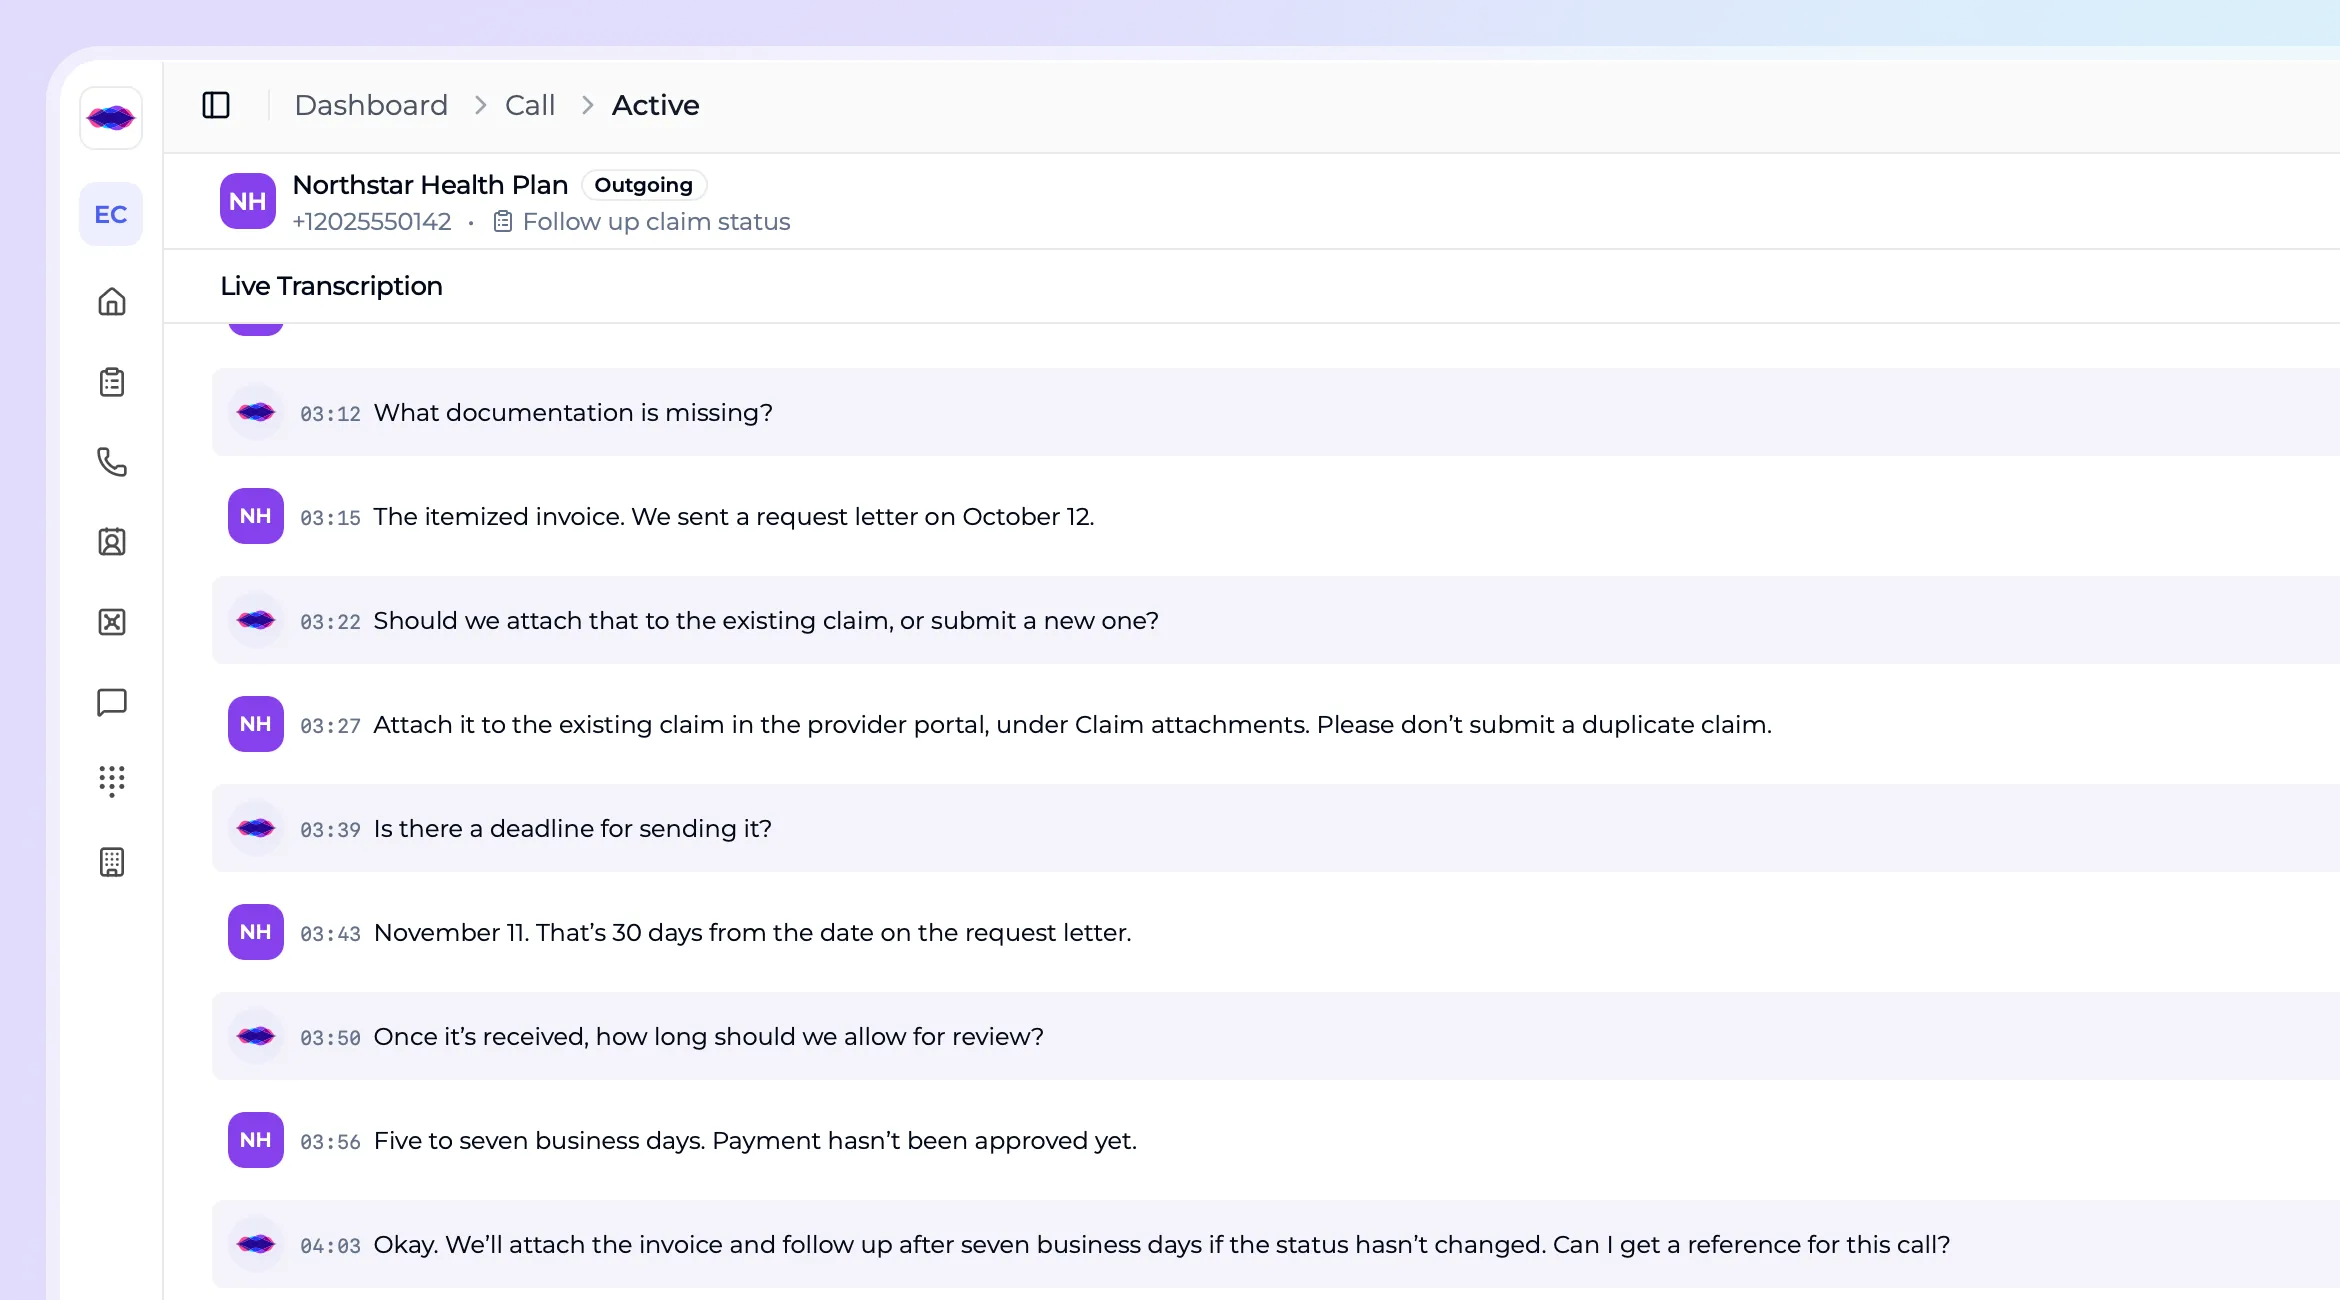Click the Outgoing badge
This screenshot has height=1300, width=2340.
pyautogui.click(x=644, y=185)
